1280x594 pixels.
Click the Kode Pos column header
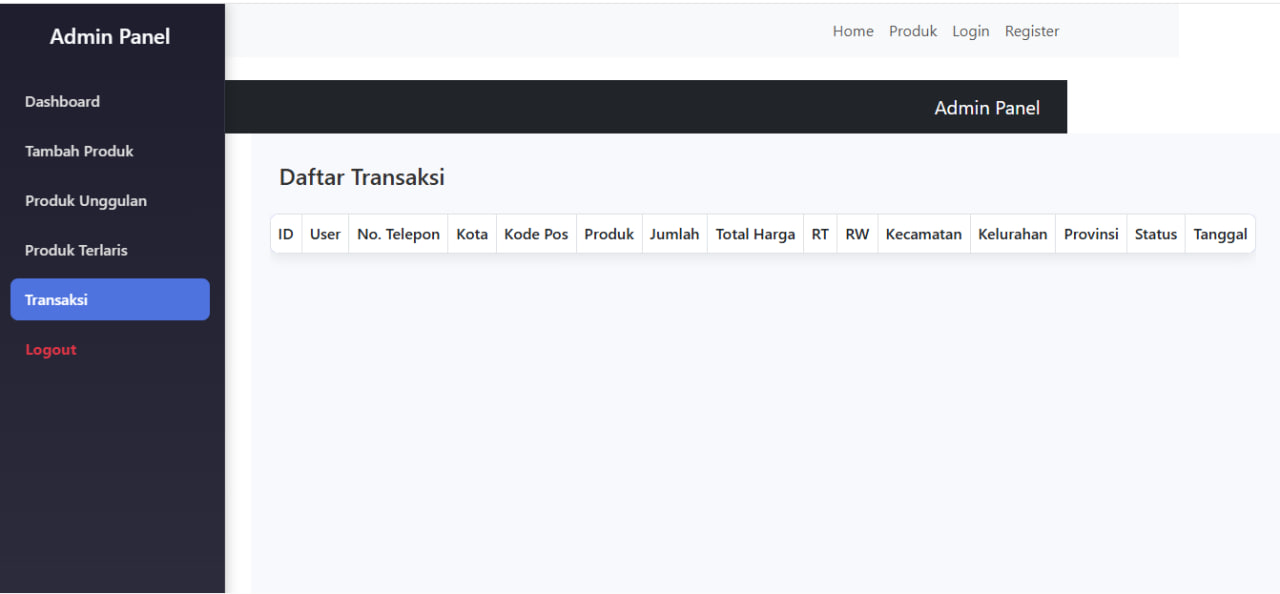pos(536,234)
